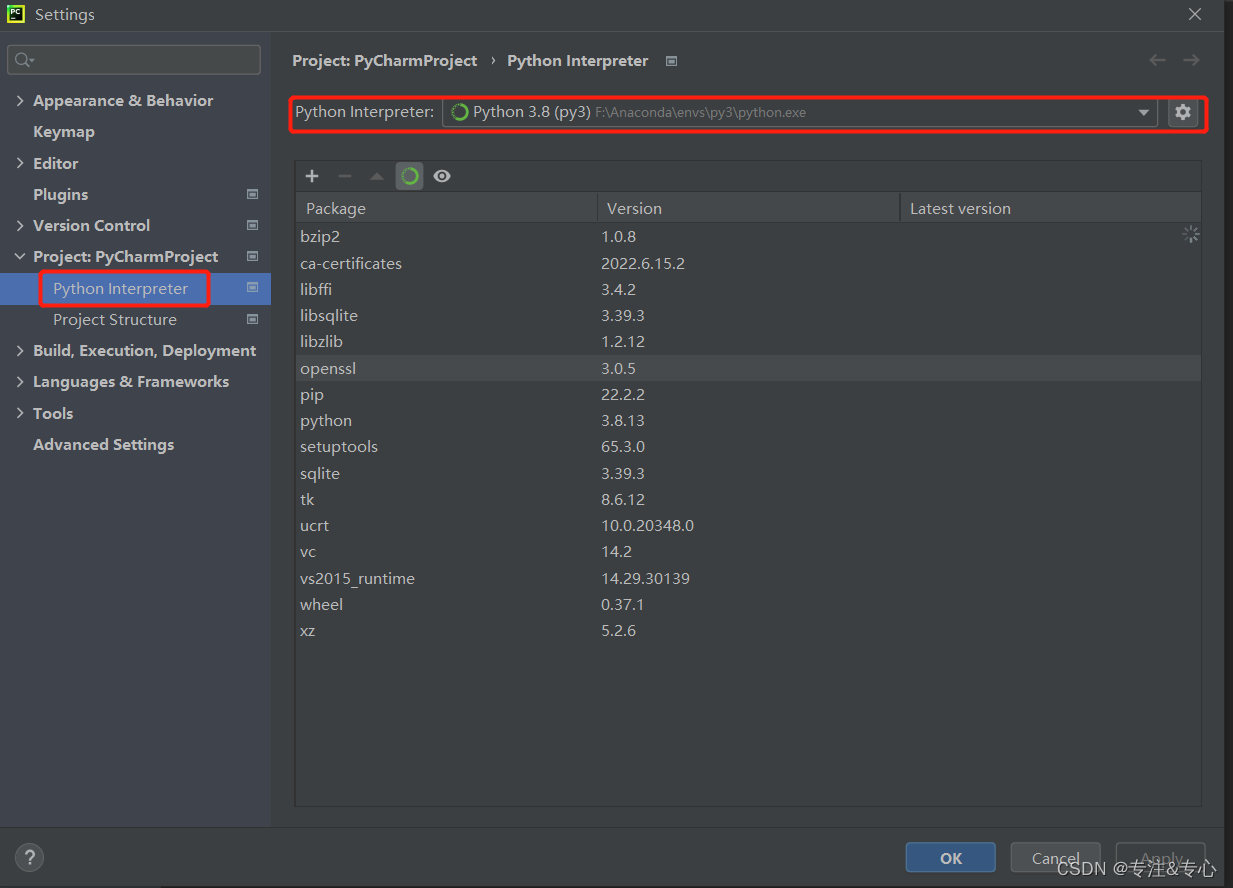This screenshot has height=888, width=1233.
Task: Click project-level icon beside Project Structure
Action: coord(252,320)
